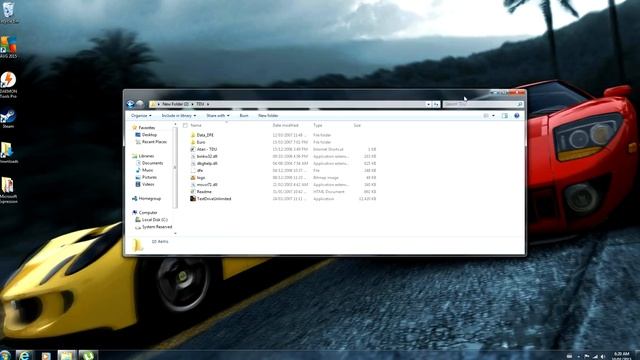Click the Explorer Forward navigation arrow

(x=140, y=104)
